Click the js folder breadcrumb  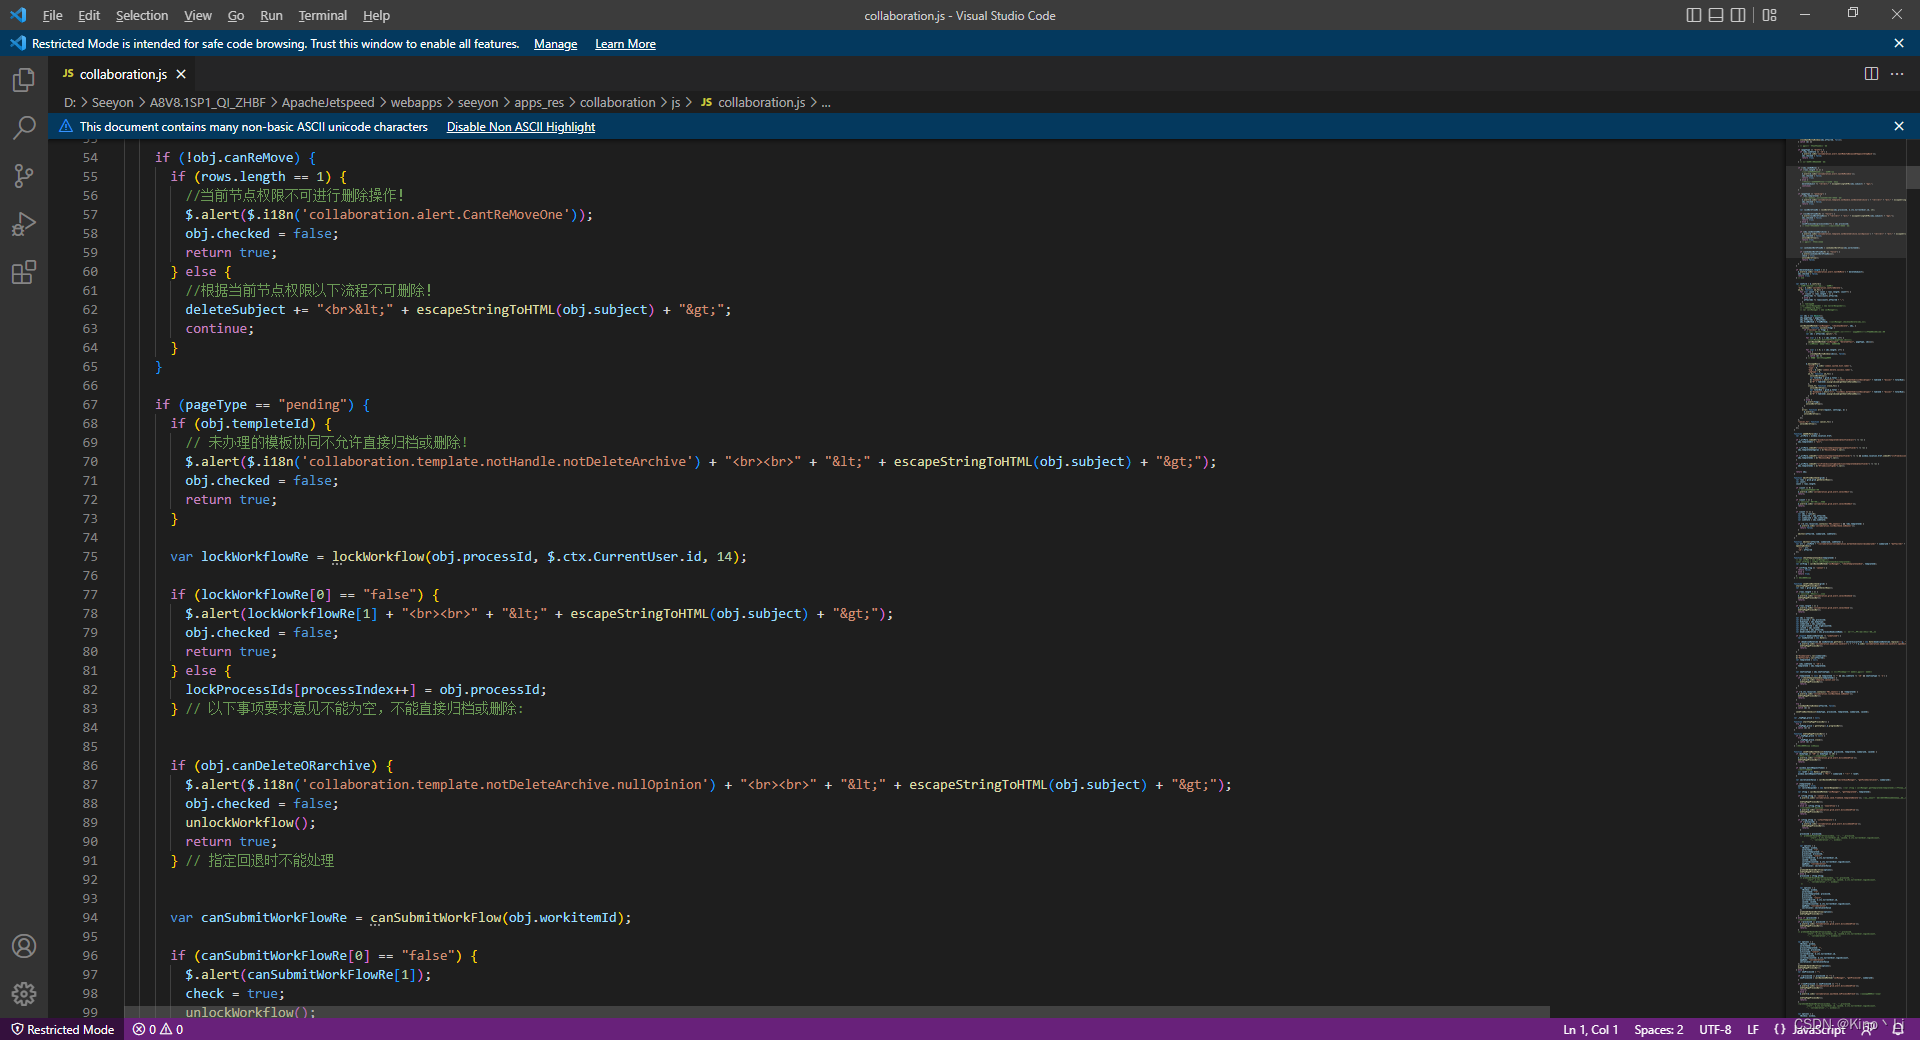pyautogui.click(x=676, y=102)
